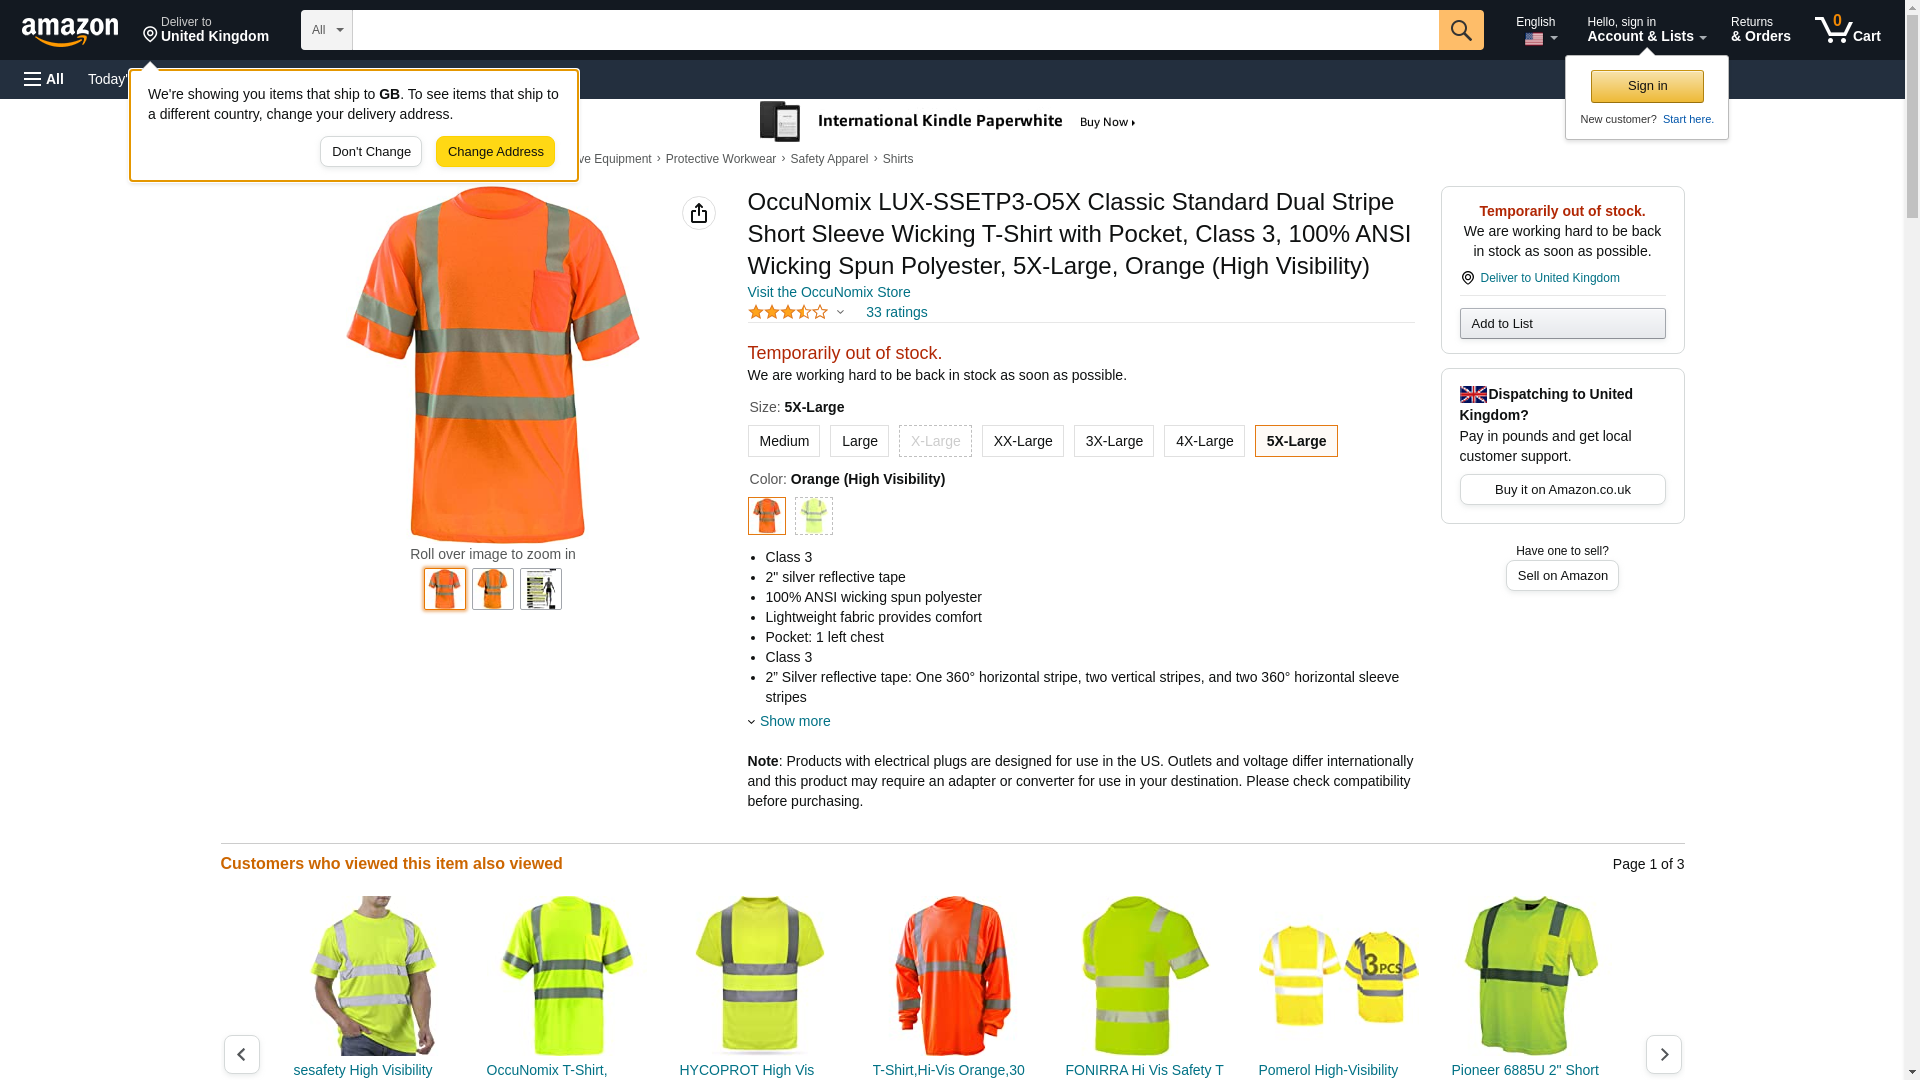Click the Amazon logo

(x=70, y=31)
